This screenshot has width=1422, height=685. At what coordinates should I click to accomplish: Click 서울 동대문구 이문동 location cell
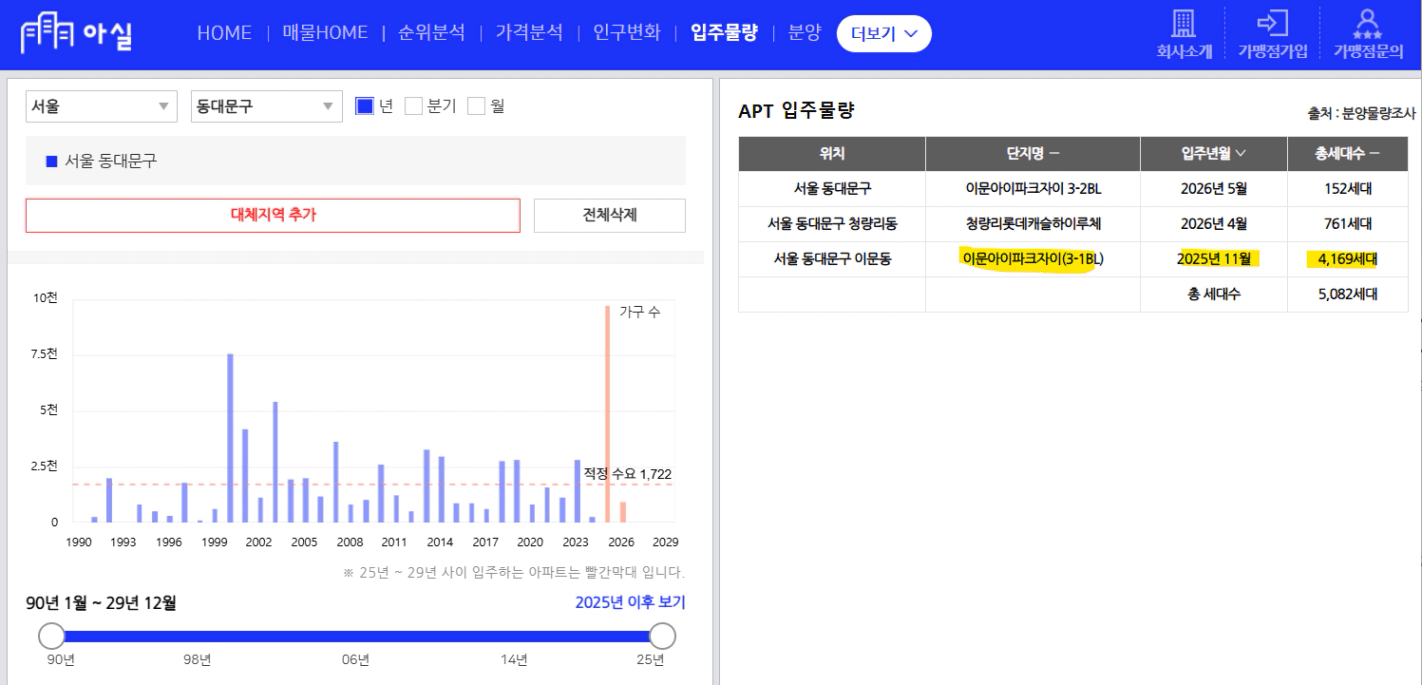click(832, 259)
